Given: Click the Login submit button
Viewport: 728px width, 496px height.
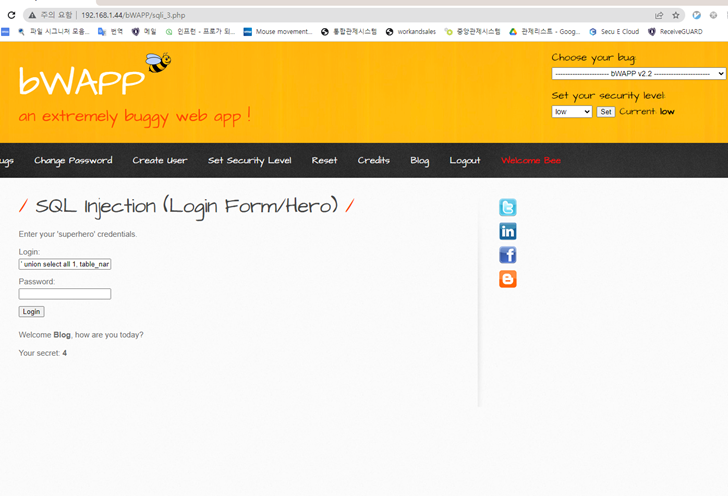Looking at the screenshot, I should 31,312.
